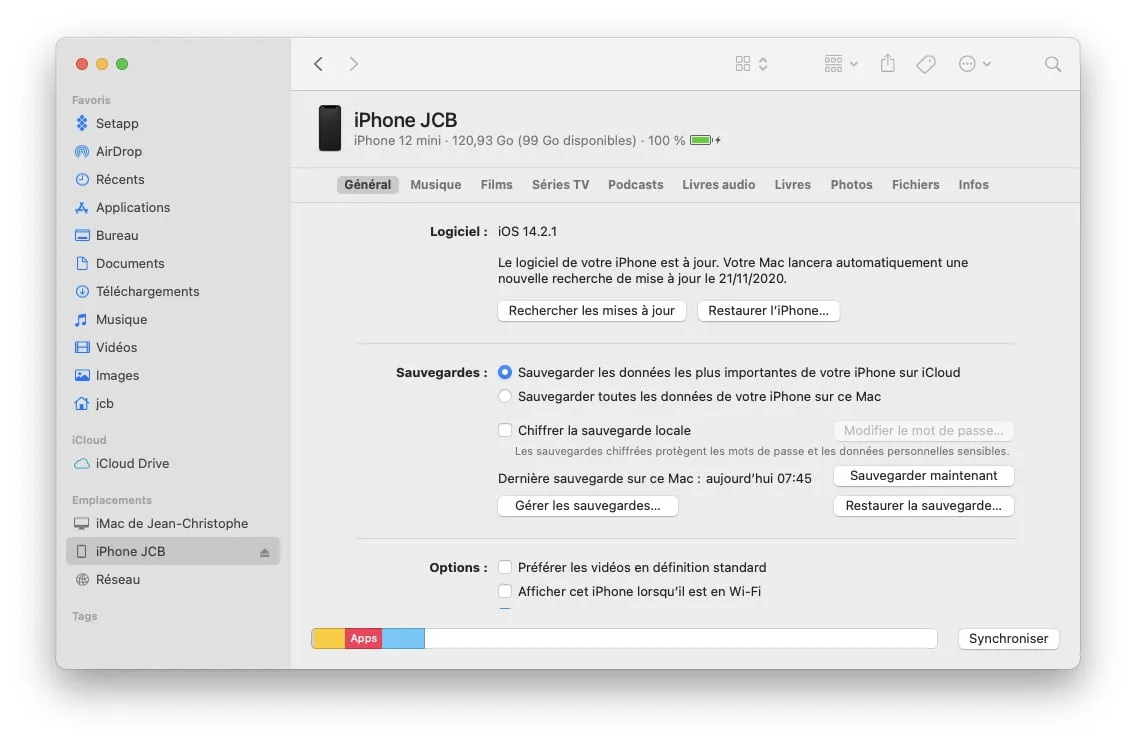
Task: Click the blue storage bar segment
Action: click(x=404, y=638)
